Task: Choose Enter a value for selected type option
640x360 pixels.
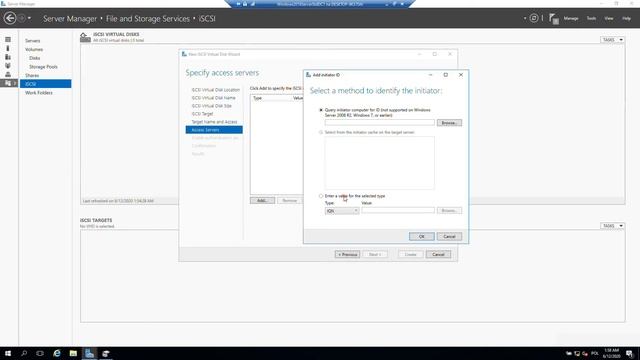Action: [x=321, y=196]
